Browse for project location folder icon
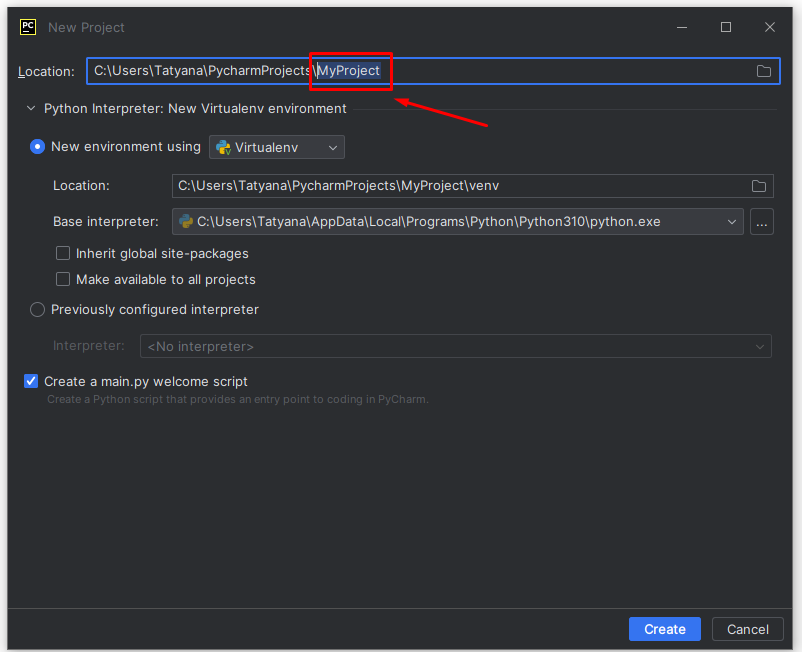 coord(764,71)
